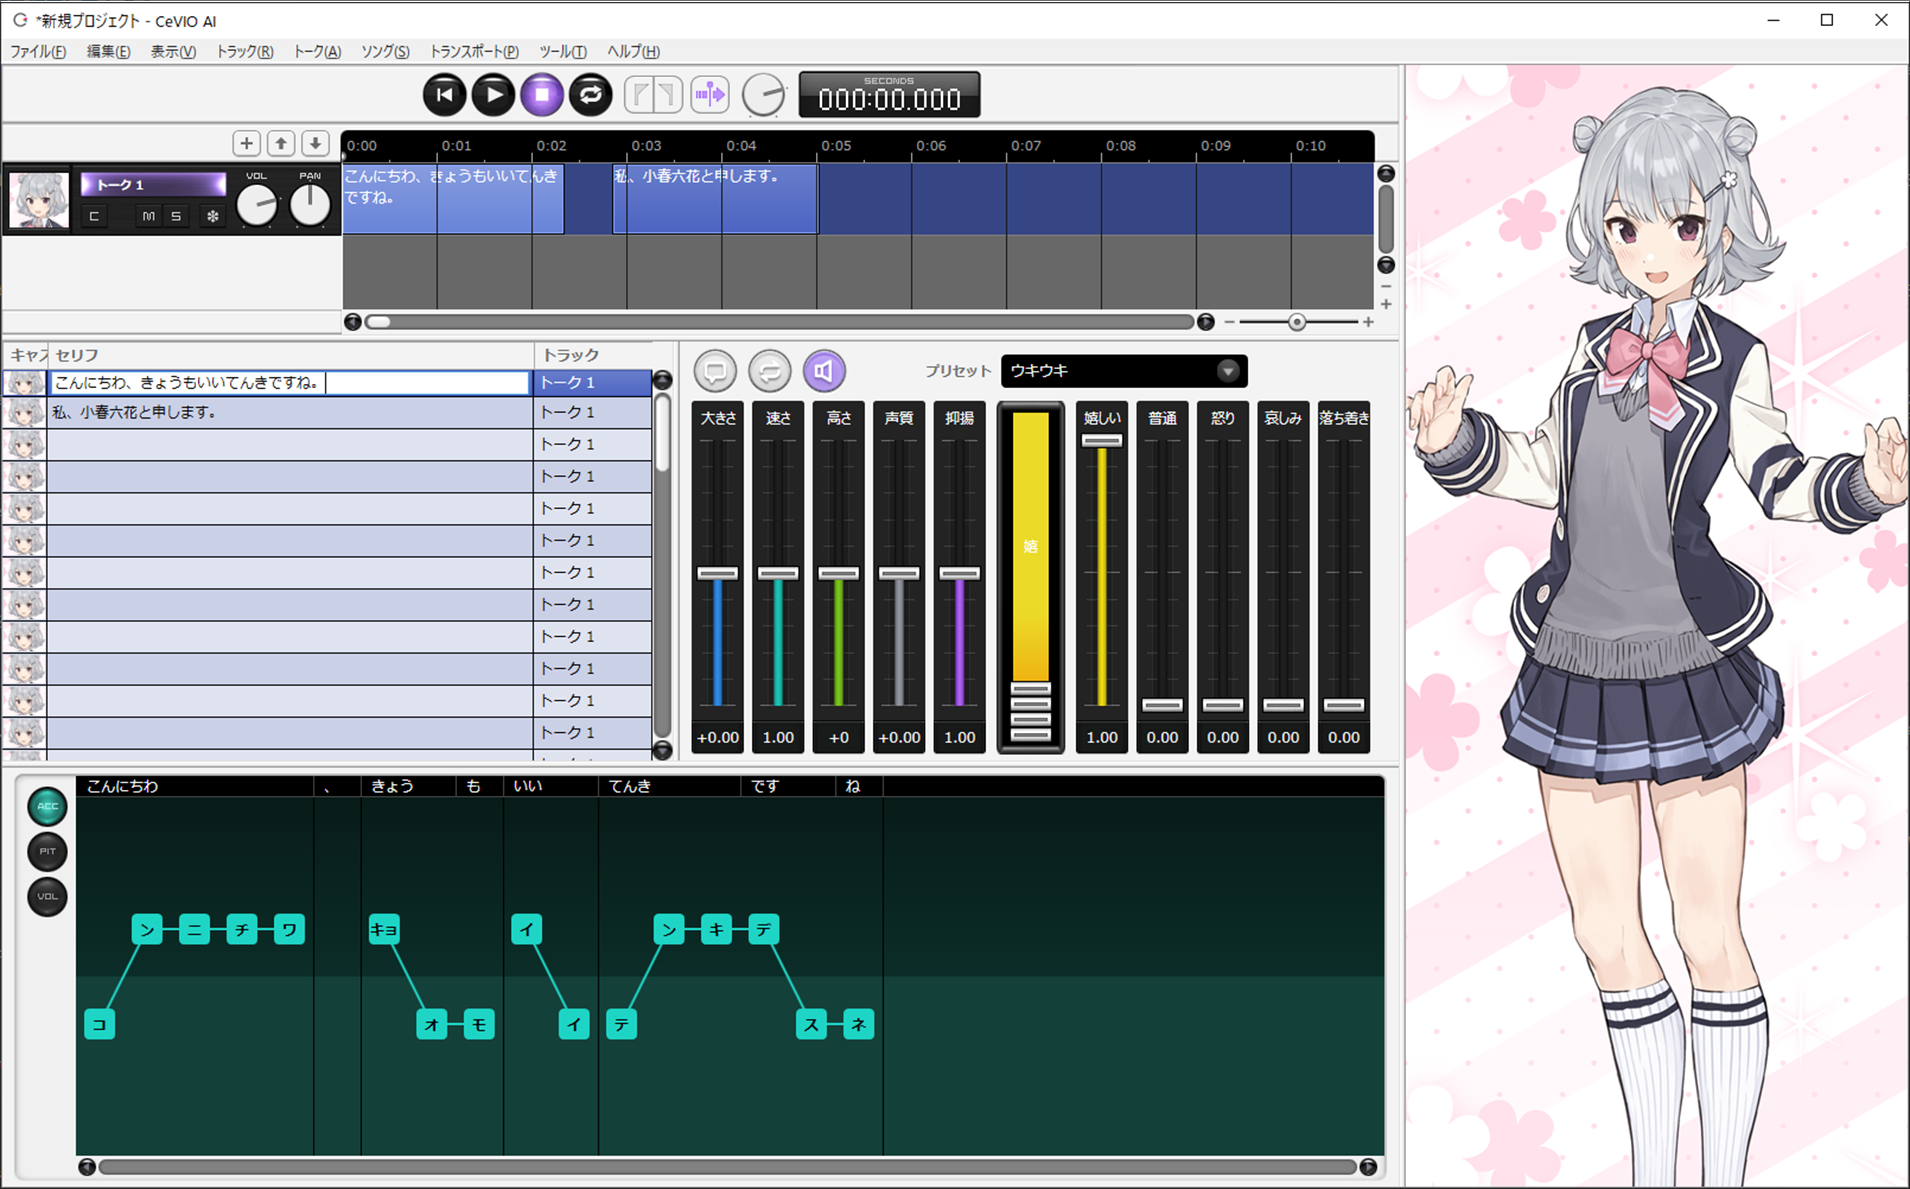Click the accent editor horizontal scrollbar
1910x1189 pixels.
click(727, 1167)
